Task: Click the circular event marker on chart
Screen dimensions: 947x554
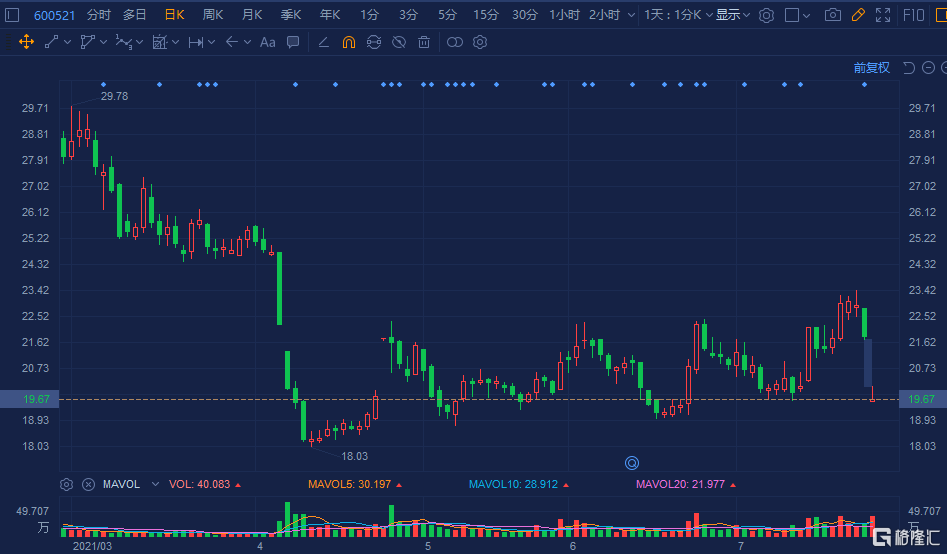Action: (x=632, y=462)
